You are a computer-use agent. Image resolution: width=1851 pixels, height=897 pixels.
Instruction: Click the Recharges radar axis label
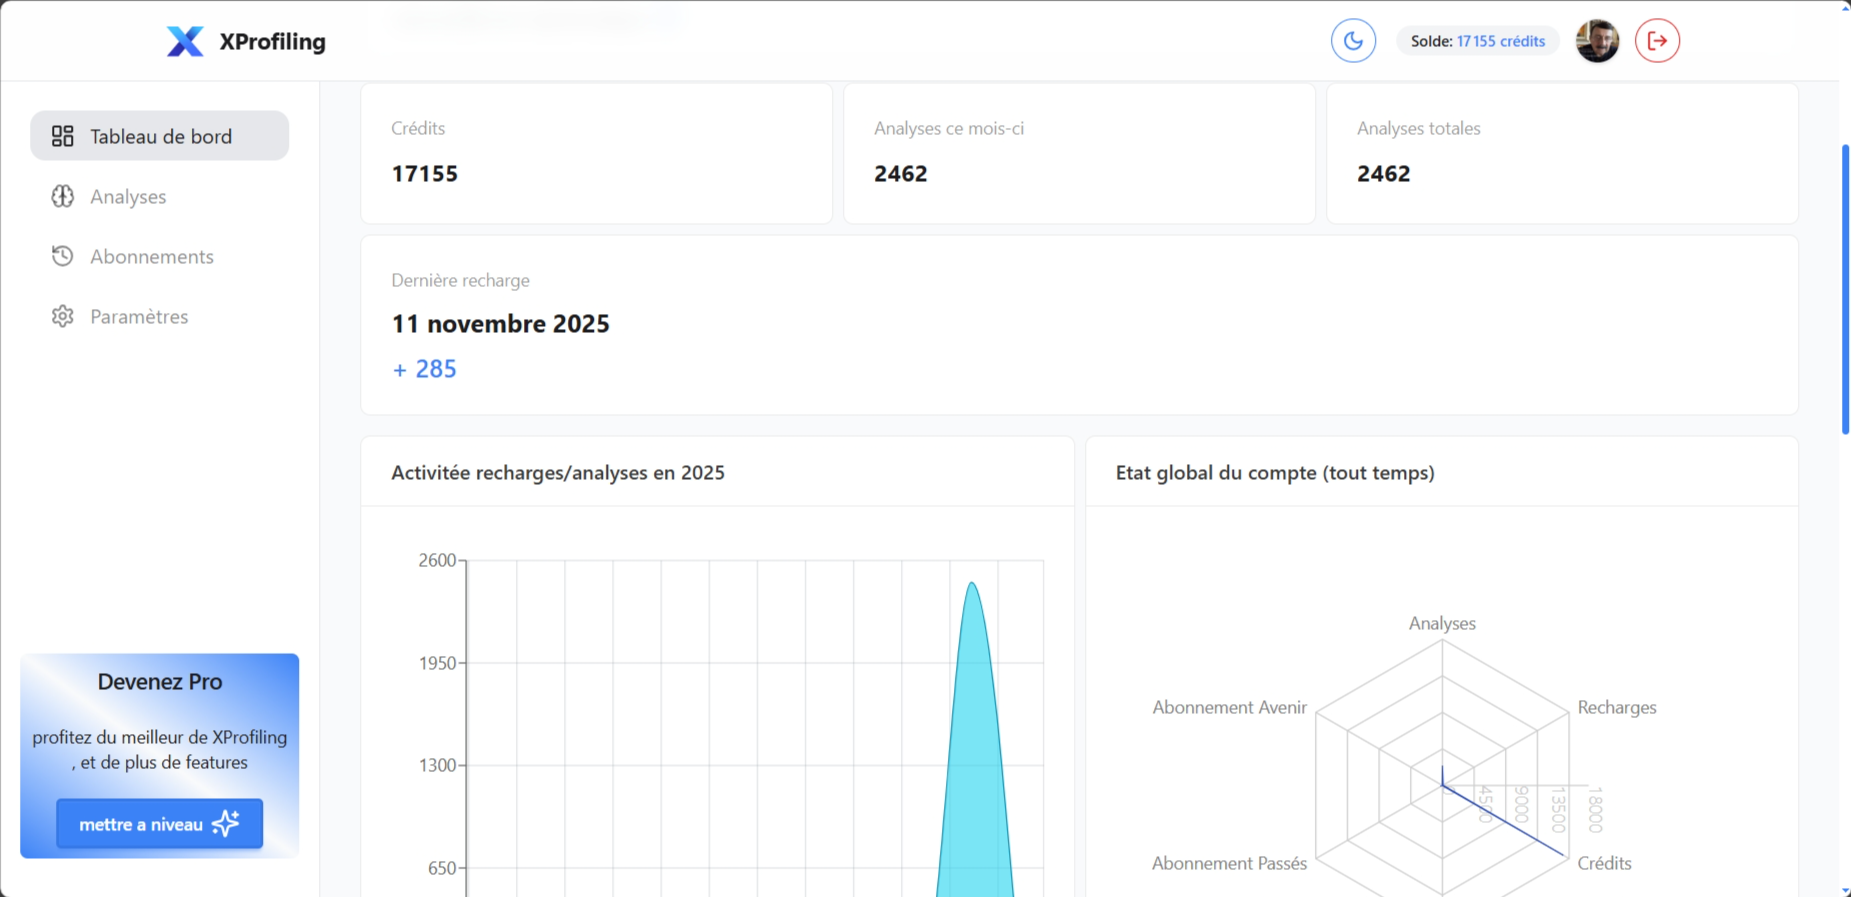pyautogui.click(x=1617, y=707)
